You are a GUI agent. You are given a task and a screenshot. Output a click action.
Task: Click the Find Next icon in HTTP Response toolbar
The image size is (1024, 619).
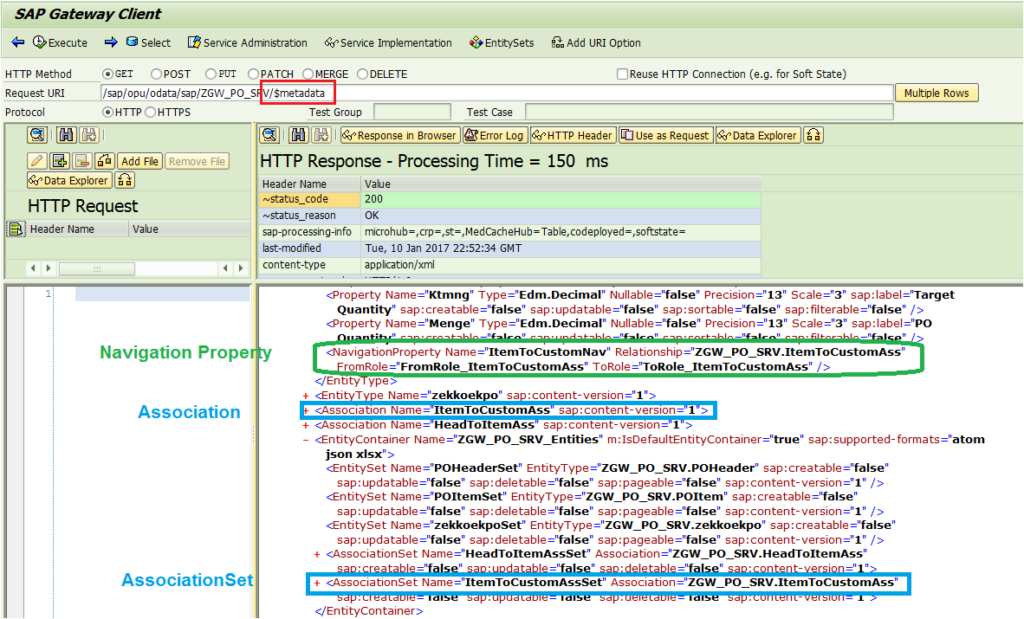coord(321,135)
